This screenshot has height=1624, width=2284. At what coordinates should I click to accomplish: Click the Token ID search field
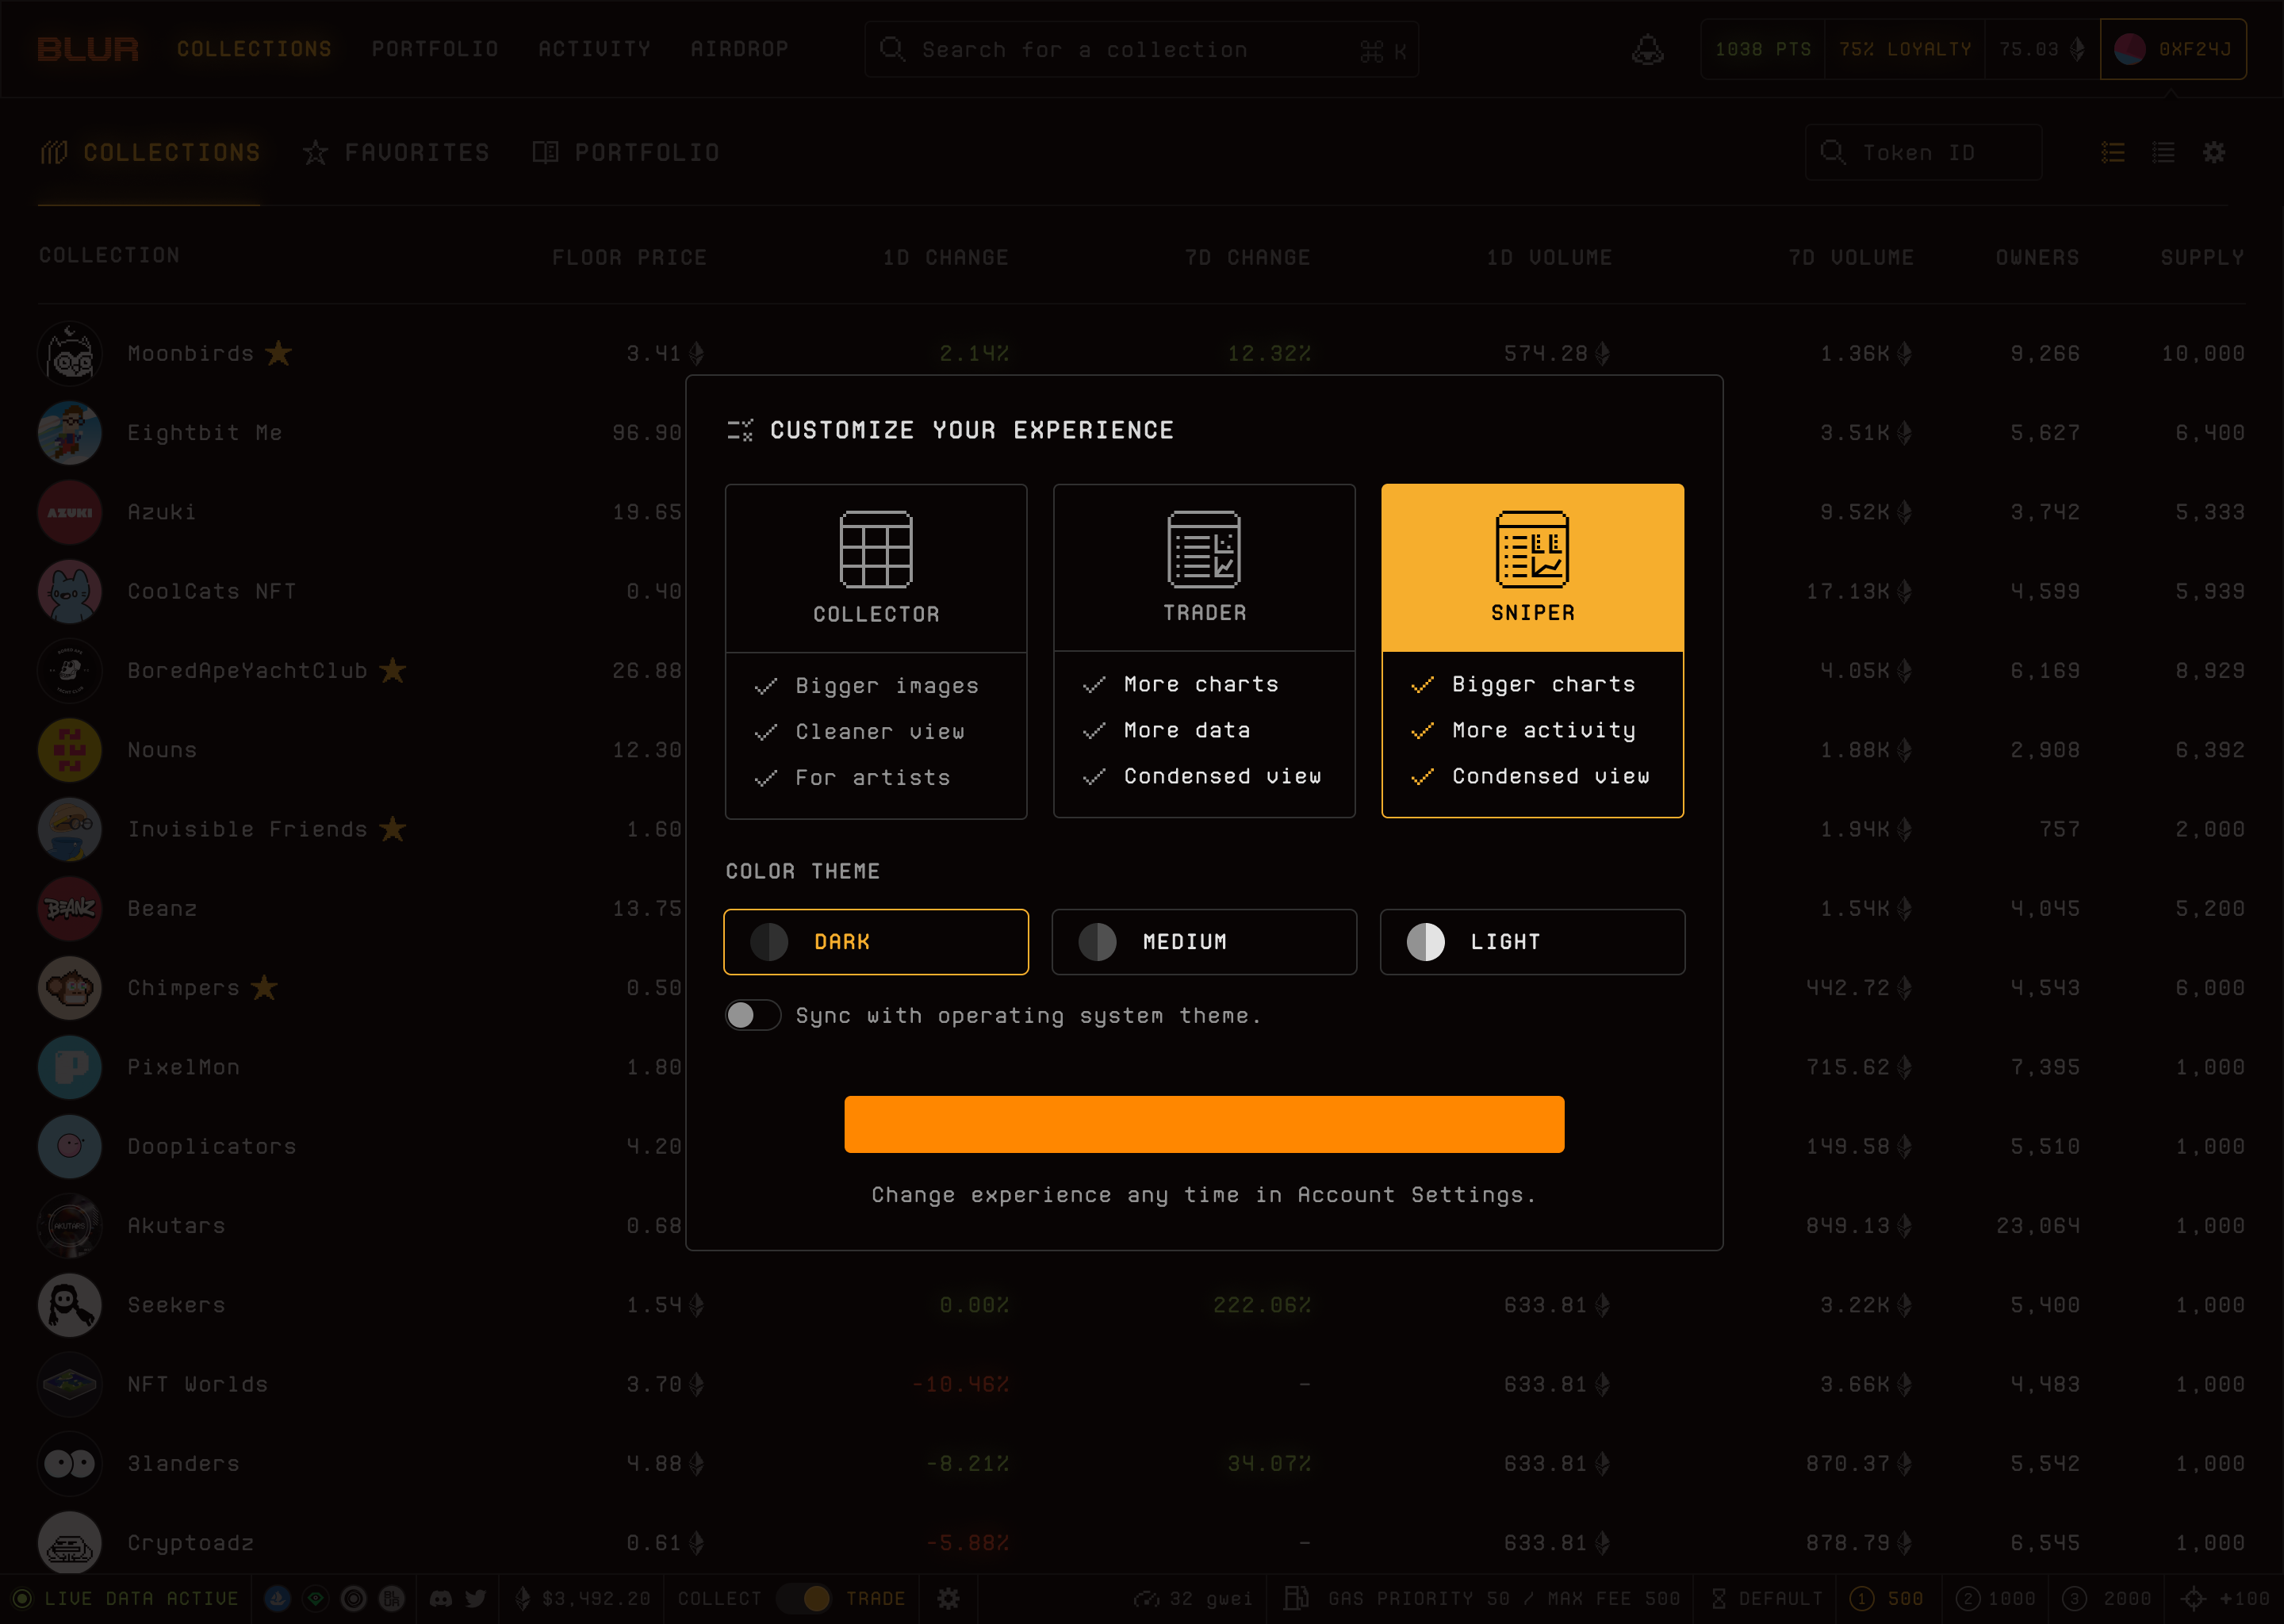pyautogui.click(x=1923, y=152)
